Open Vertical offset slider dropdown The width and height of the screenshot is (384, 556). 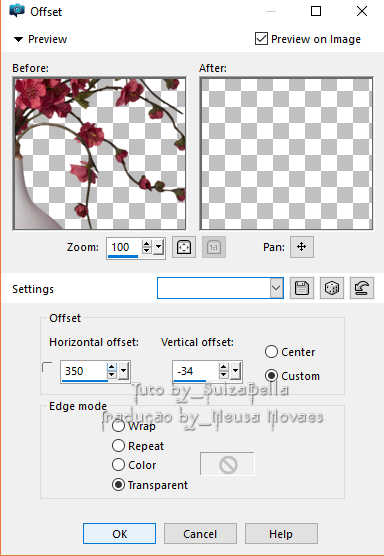pos(235,371)
